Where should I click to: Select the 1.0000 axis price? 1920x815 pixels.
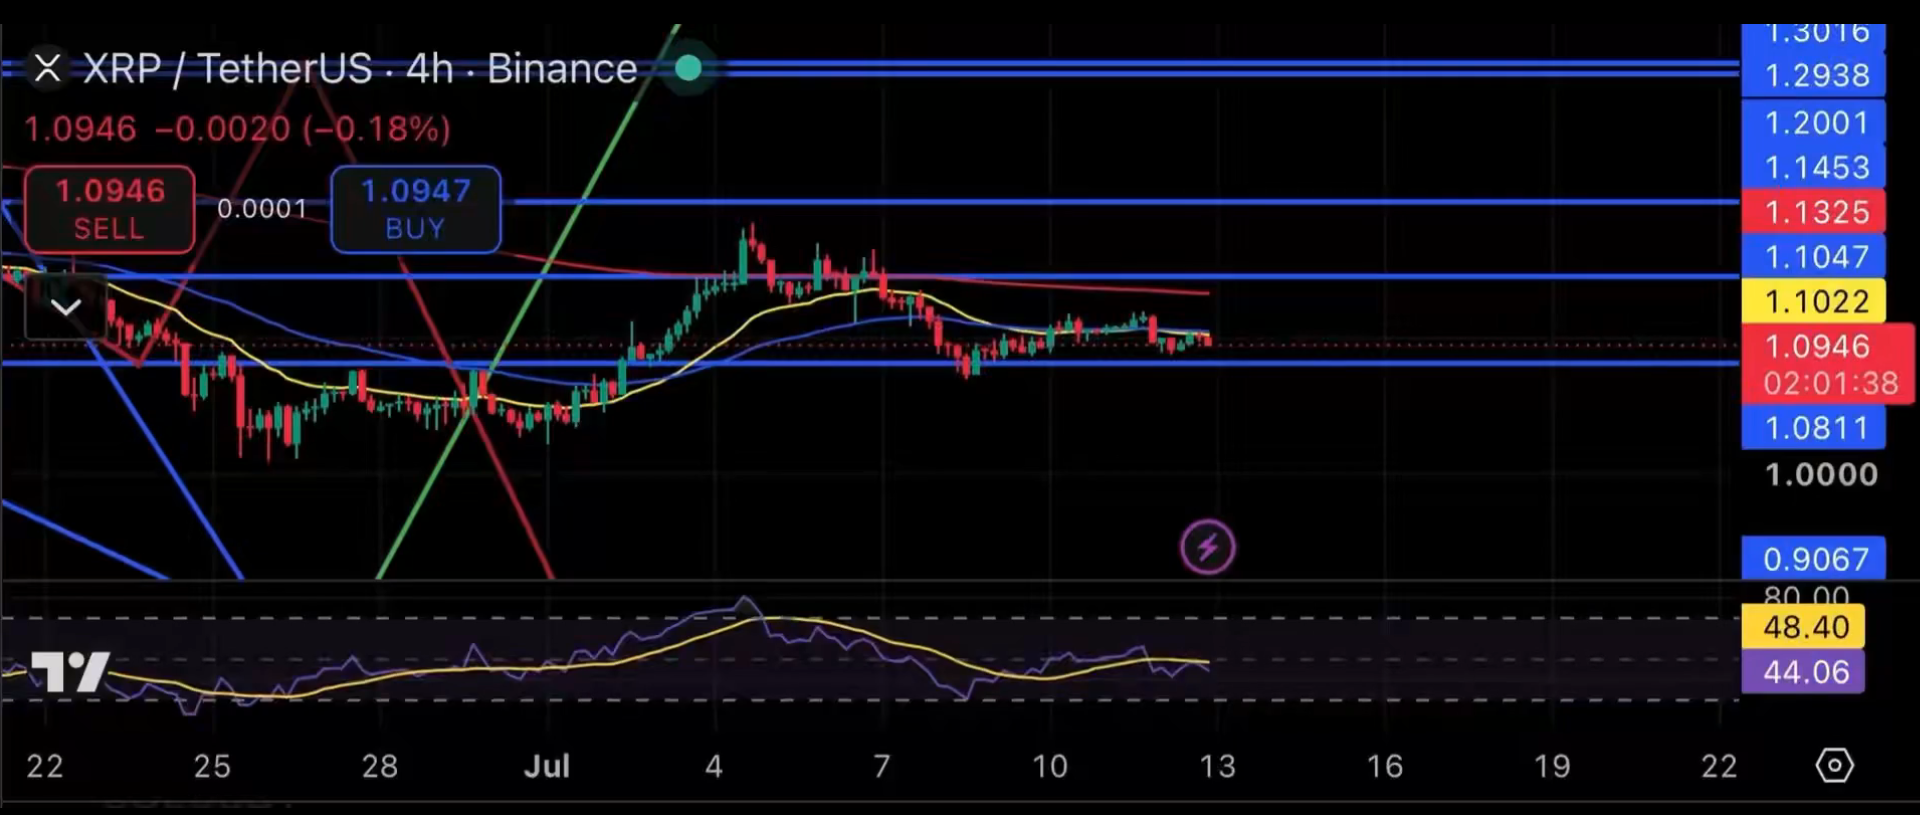click(1821, 474)
